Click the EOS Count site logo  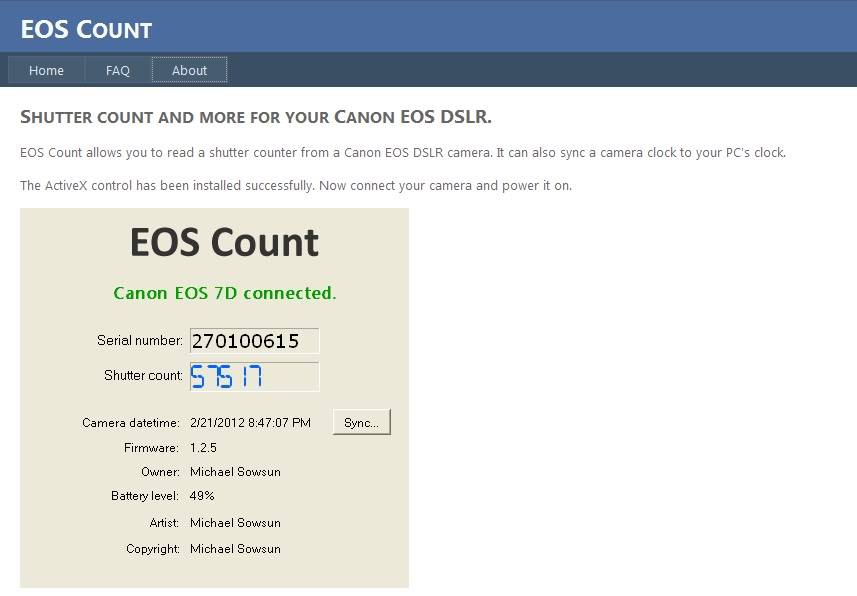[86, 30]
